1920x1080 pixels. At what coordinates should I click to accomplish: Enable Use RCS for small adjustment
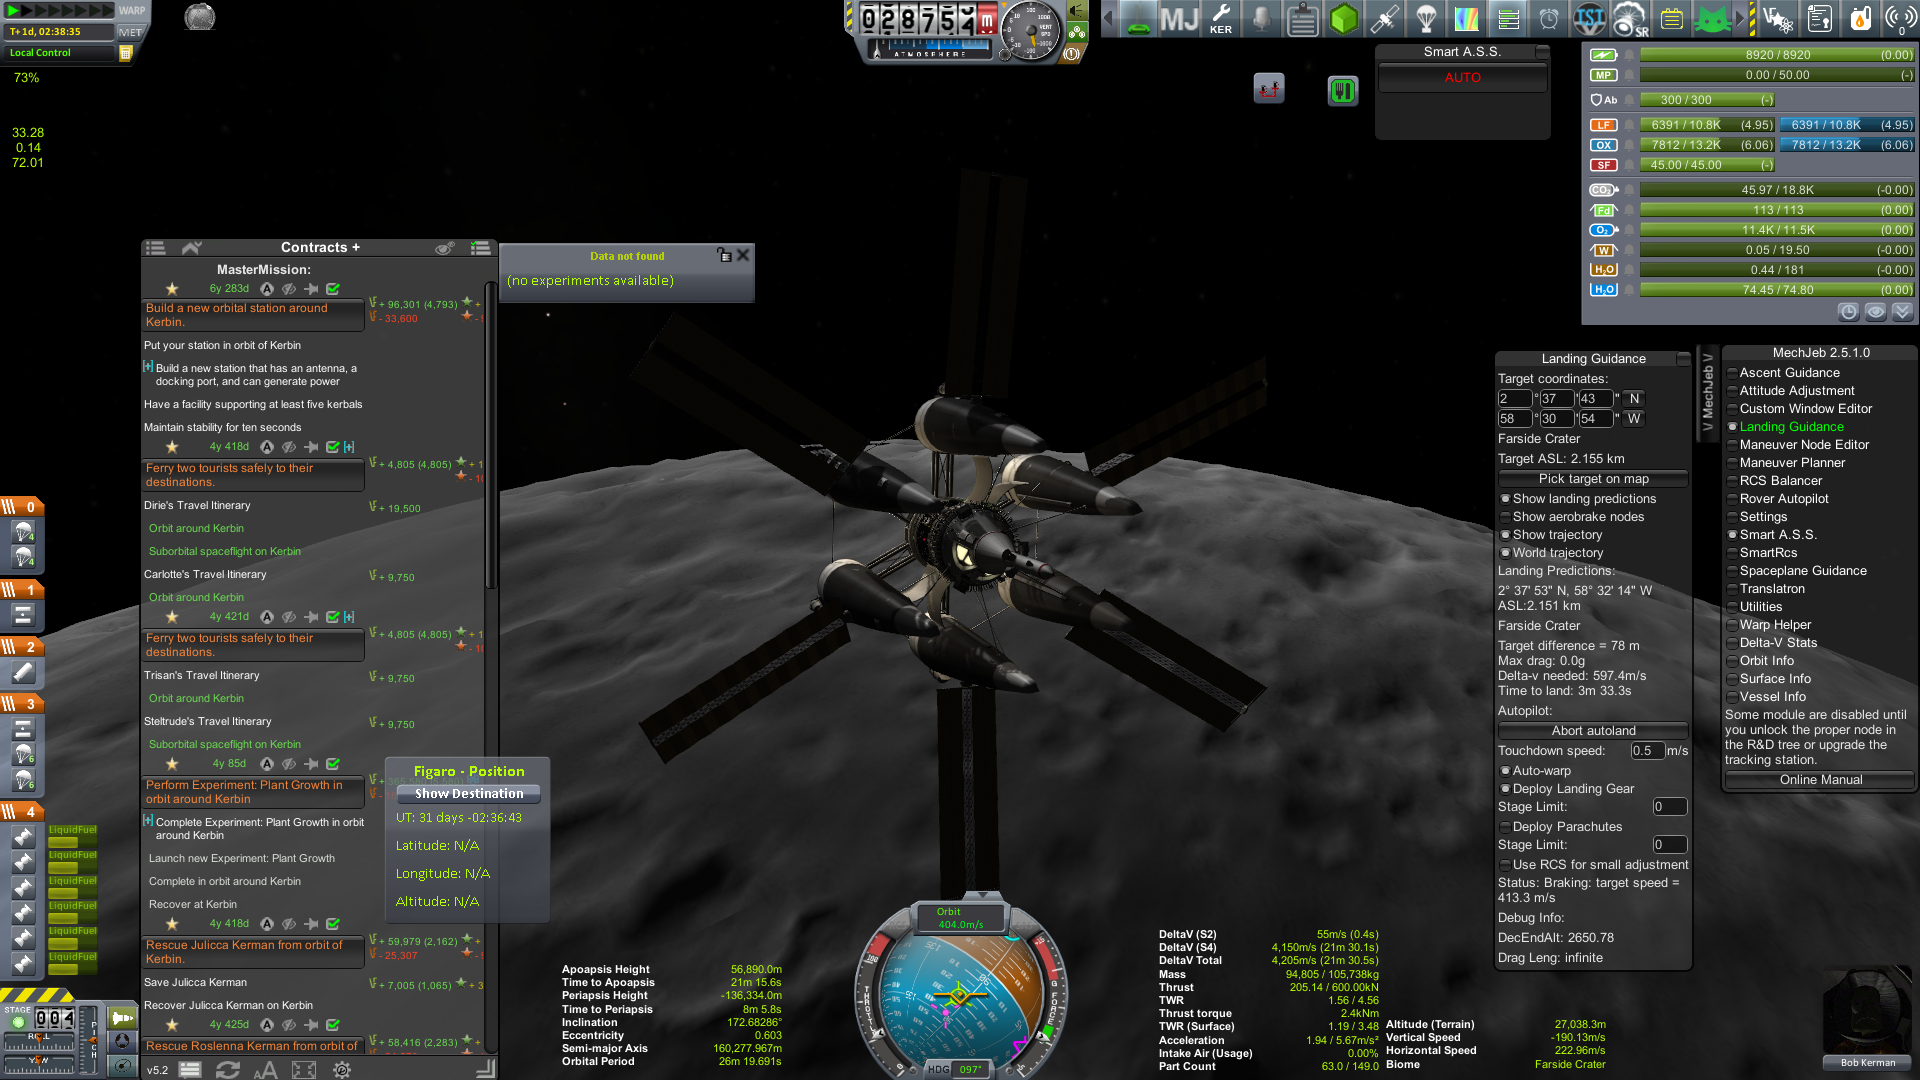[x=1594, y=865]
